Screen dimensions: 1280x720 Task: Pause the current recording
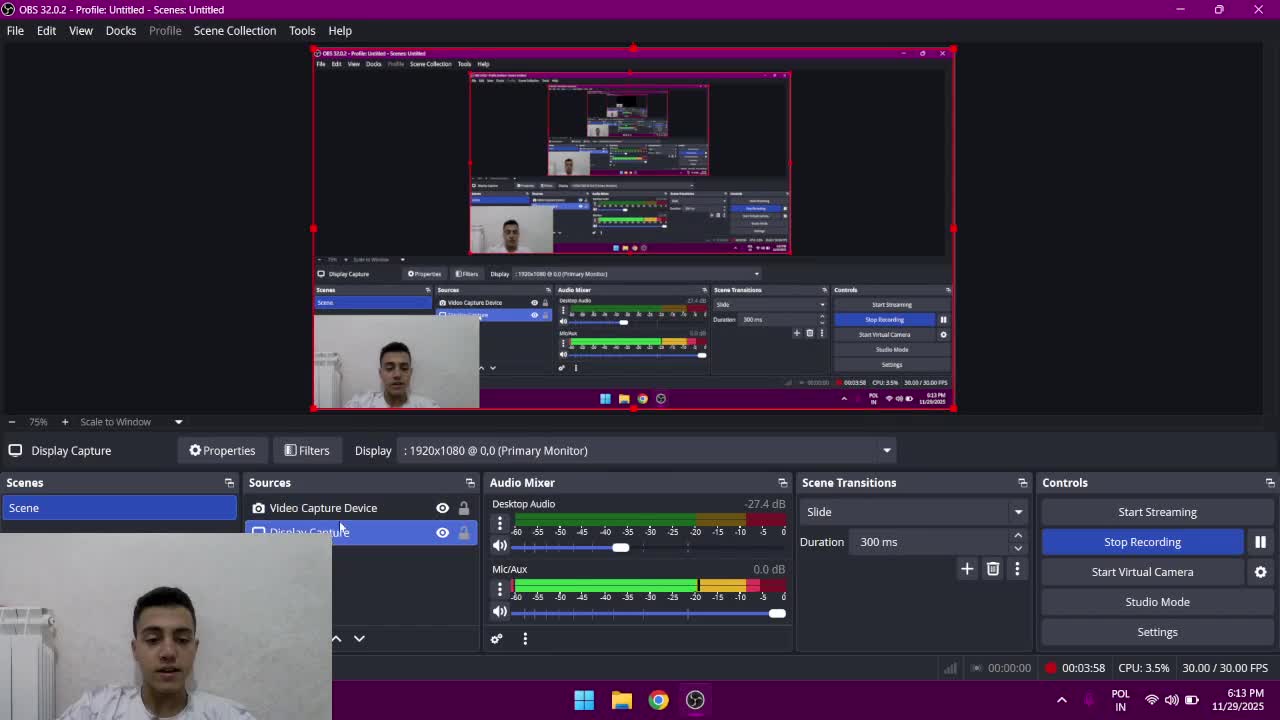tap(1260, 542)
